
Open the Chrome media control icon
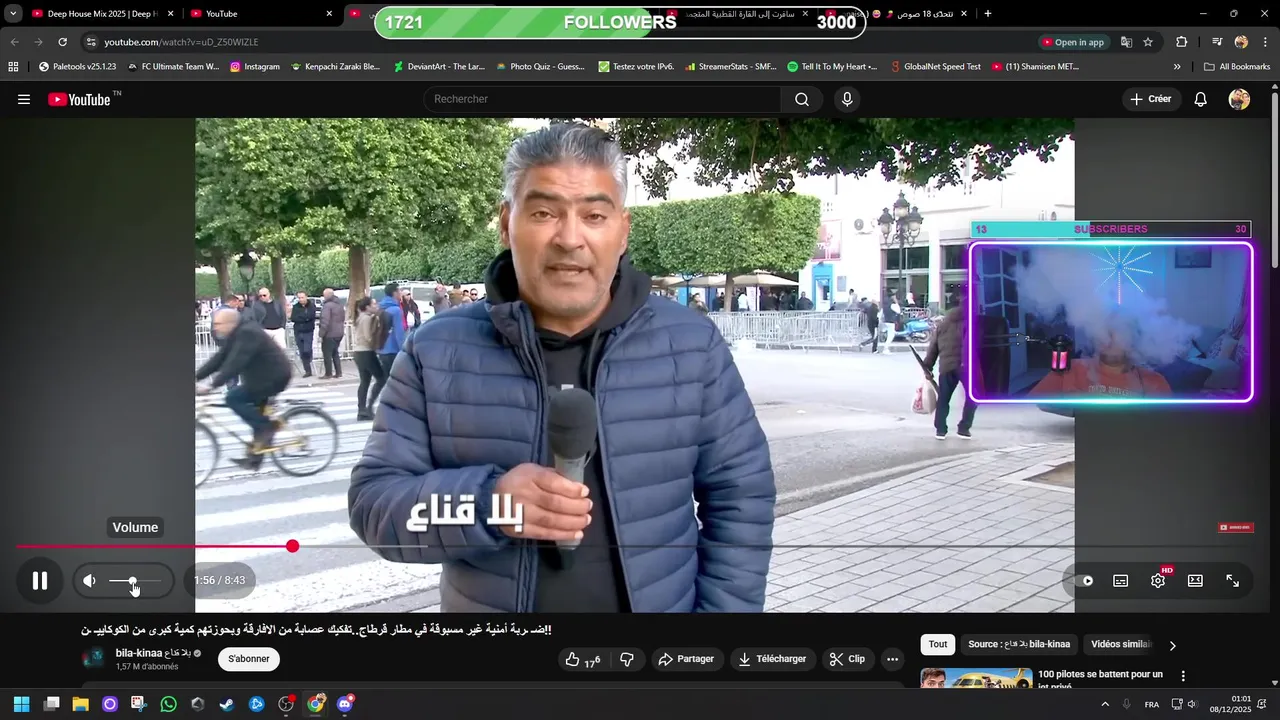click(x=1217, y=42)
